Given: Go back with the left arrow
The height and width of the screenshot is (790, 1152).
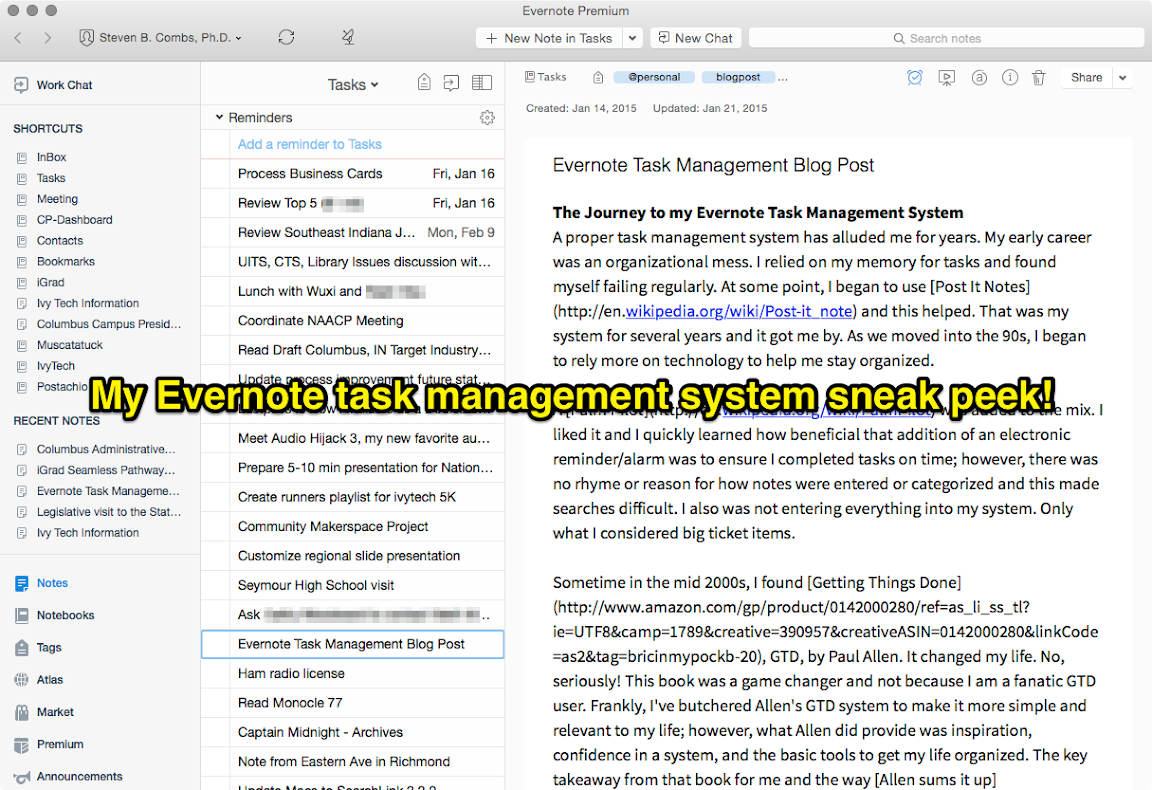Looking at the screenshot, I should 18,37.
